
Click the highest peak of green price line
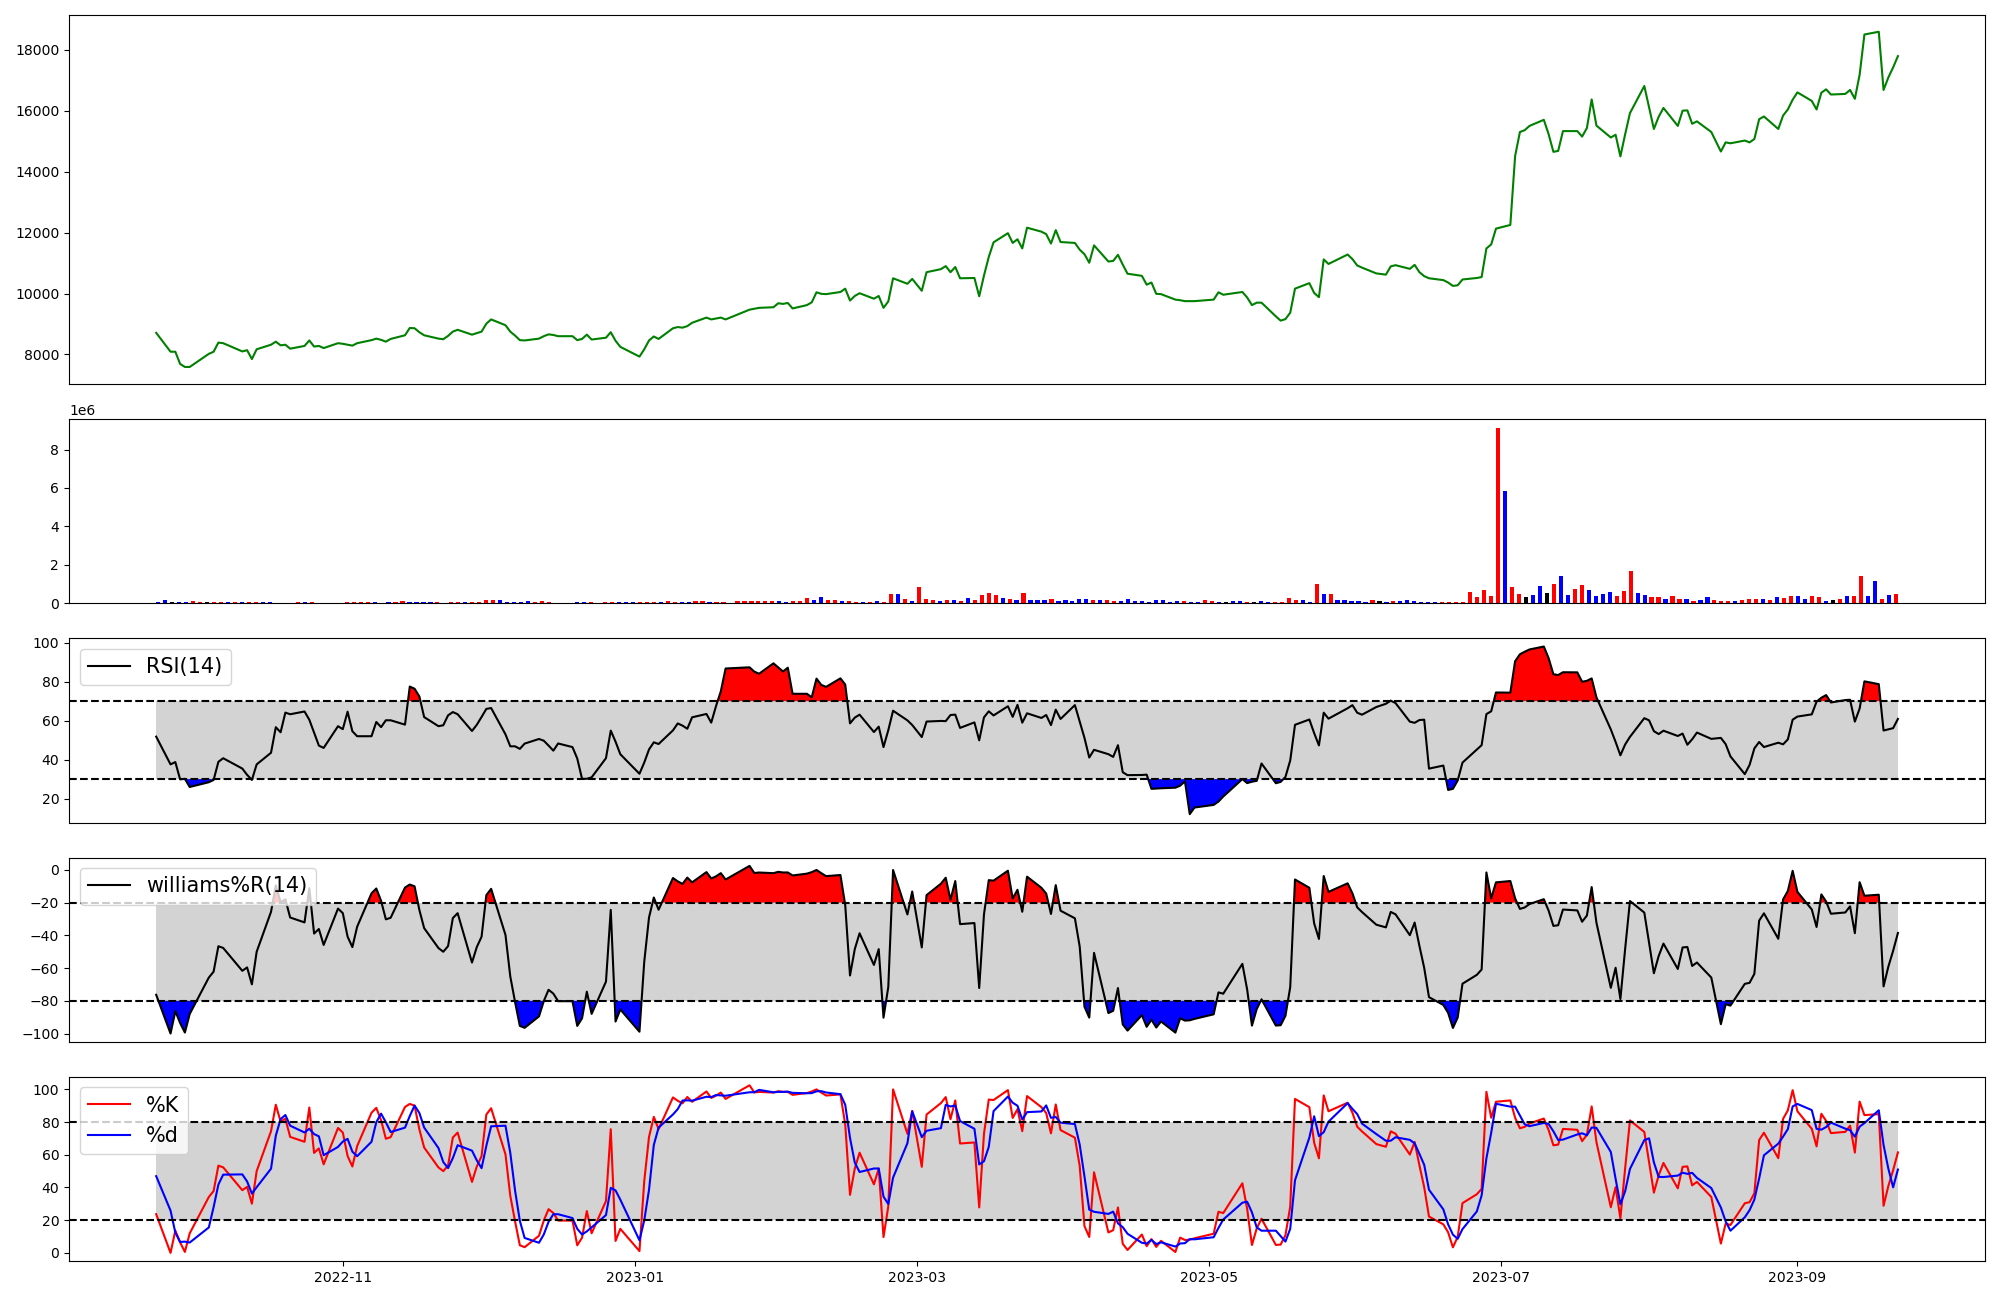pos(1877,32)
